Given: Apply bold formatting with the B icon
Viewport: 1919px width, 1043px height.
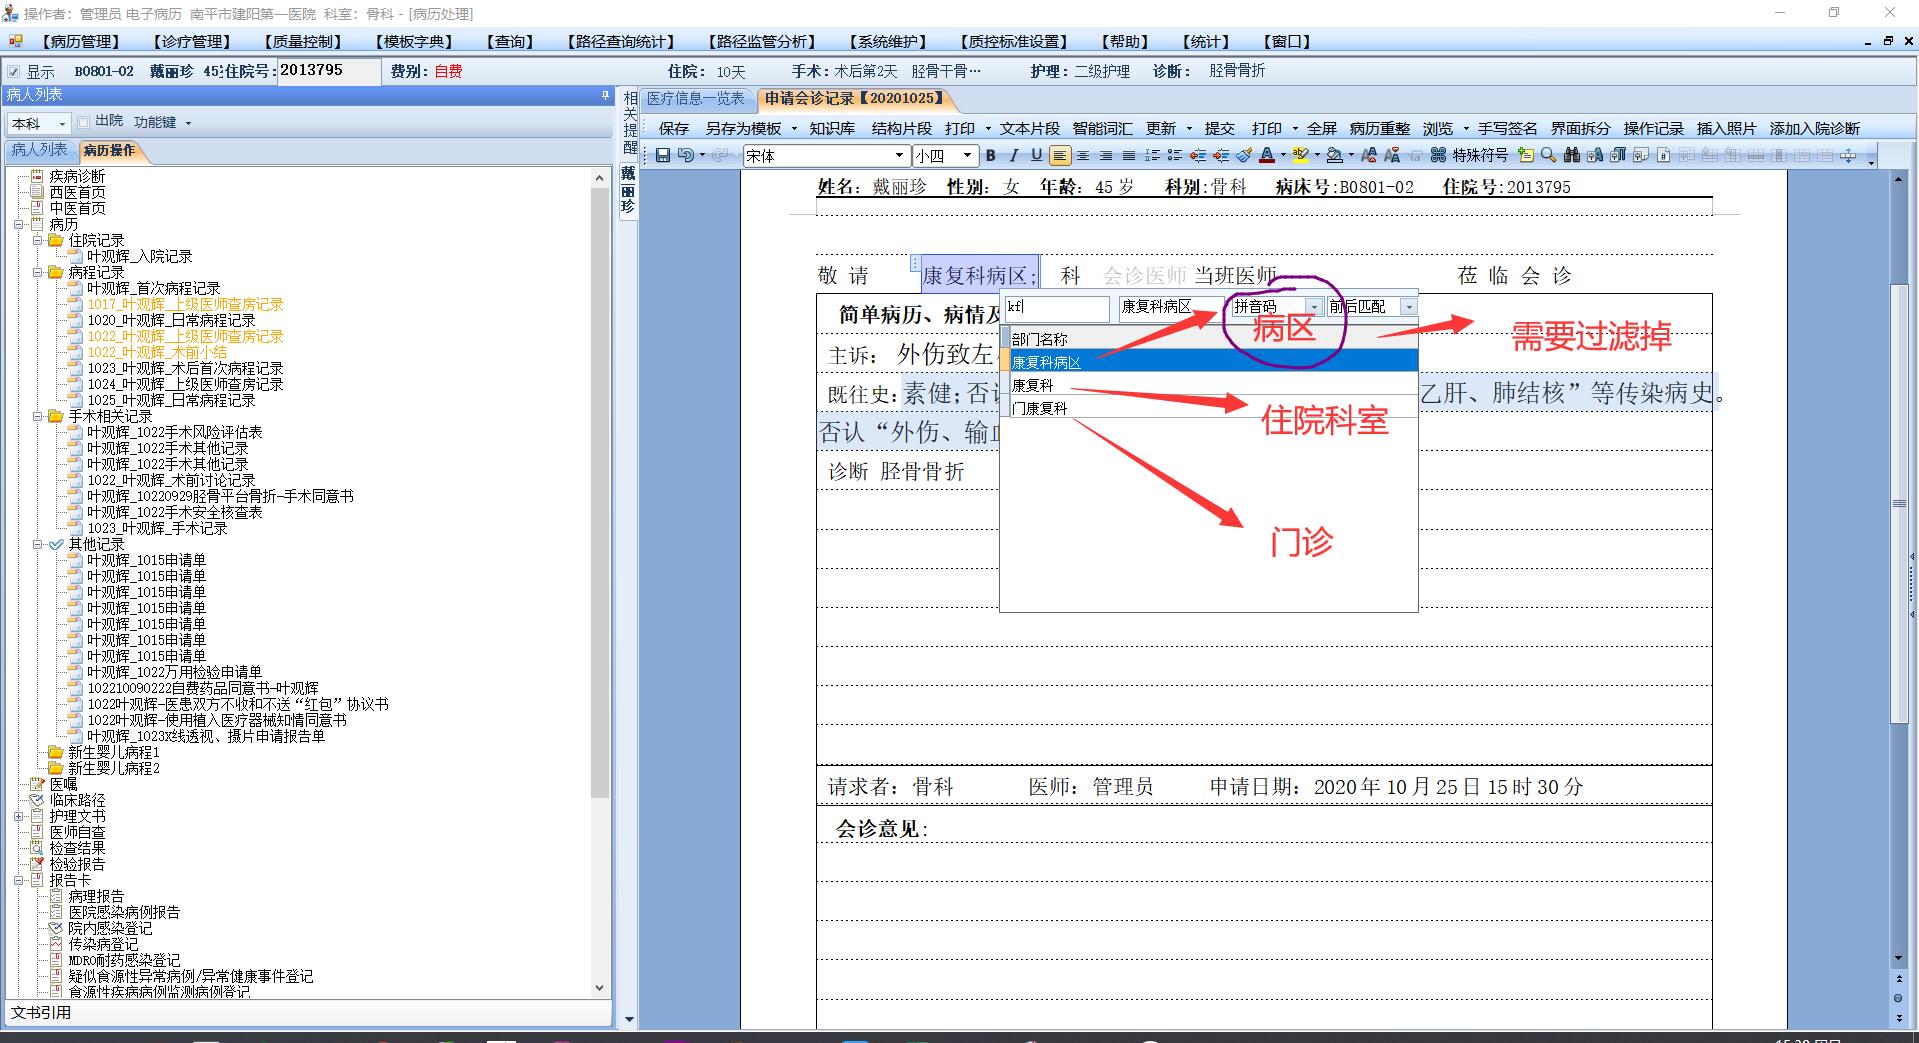Looking at the screenshot, I should [x=990, y=155].
